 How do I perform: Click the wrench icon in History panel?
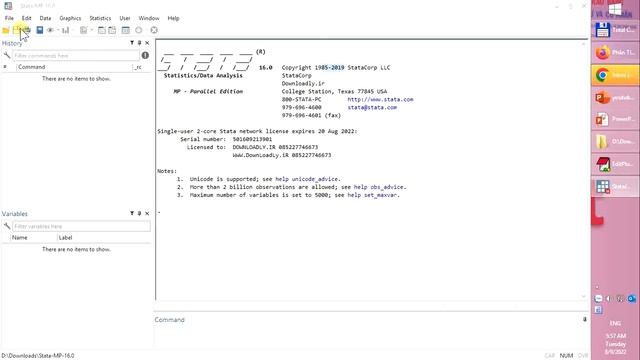pos(7,55)
